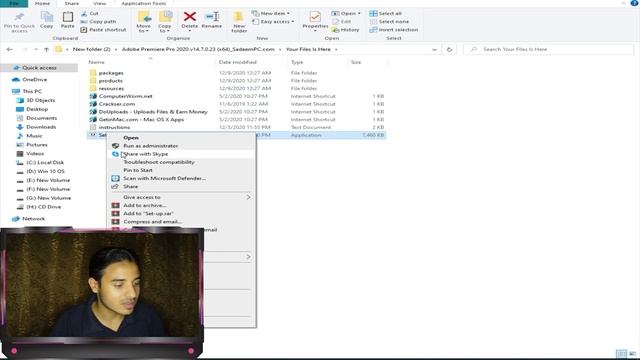Viewport: 640px width, 360px height.
Task: Select Crackser.com internet shortcut
Action: (x=117, y=104)
